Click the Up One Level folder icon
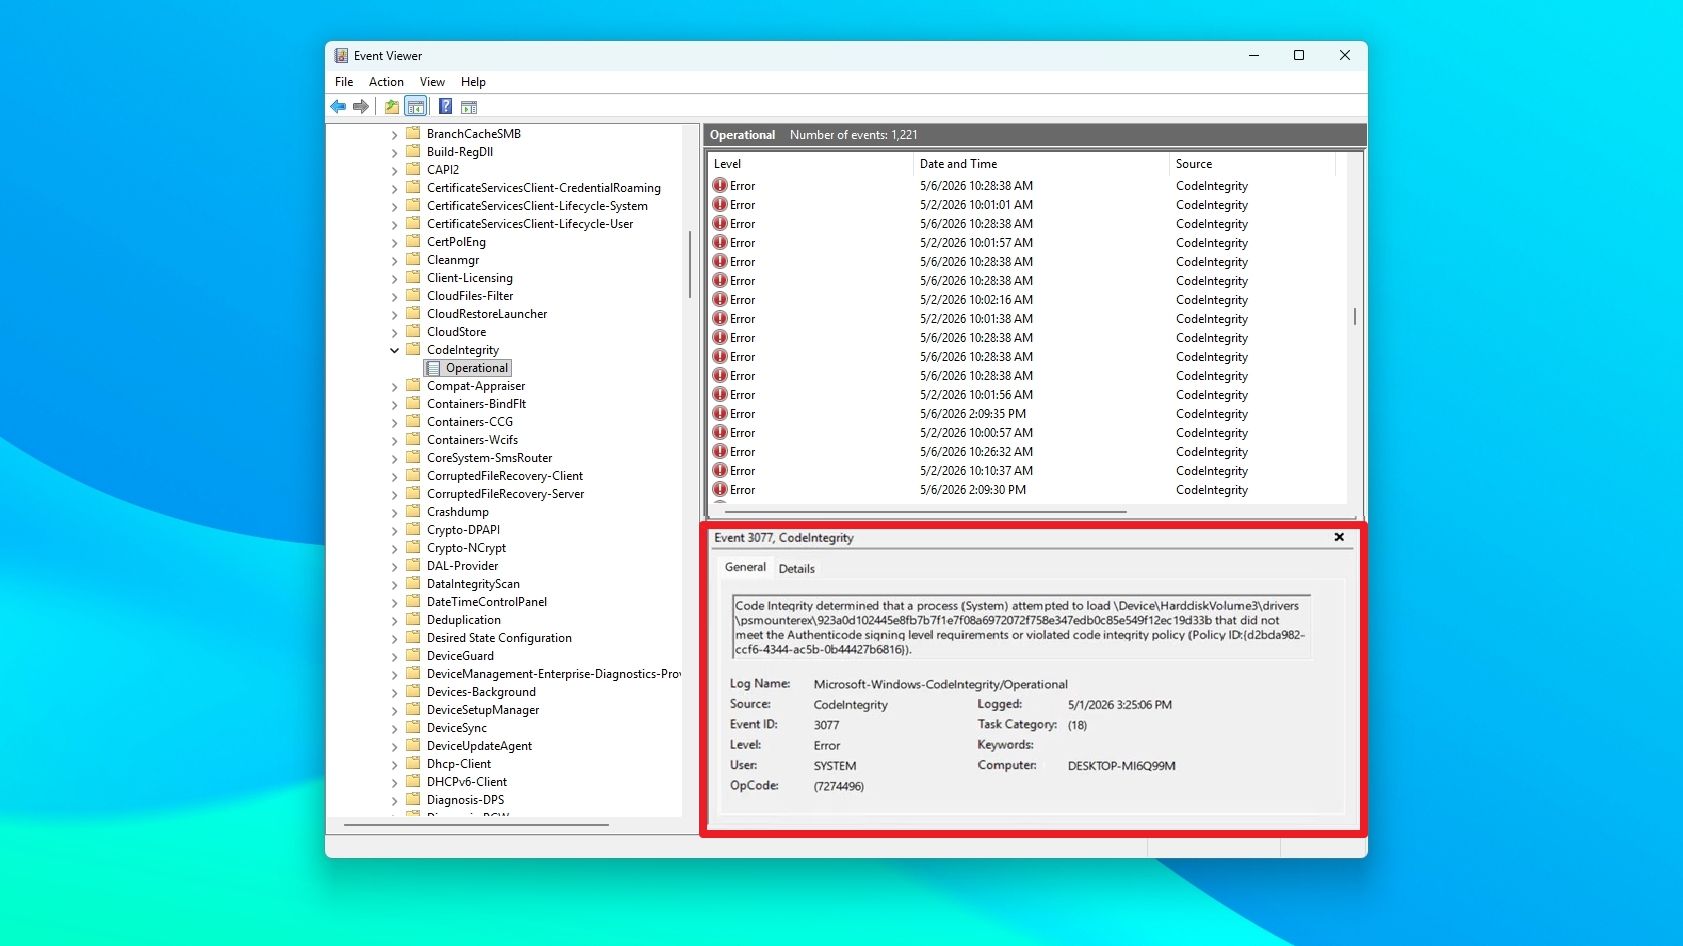The width and height of the screenshot is (1683, 946). [x=392, y=107]
